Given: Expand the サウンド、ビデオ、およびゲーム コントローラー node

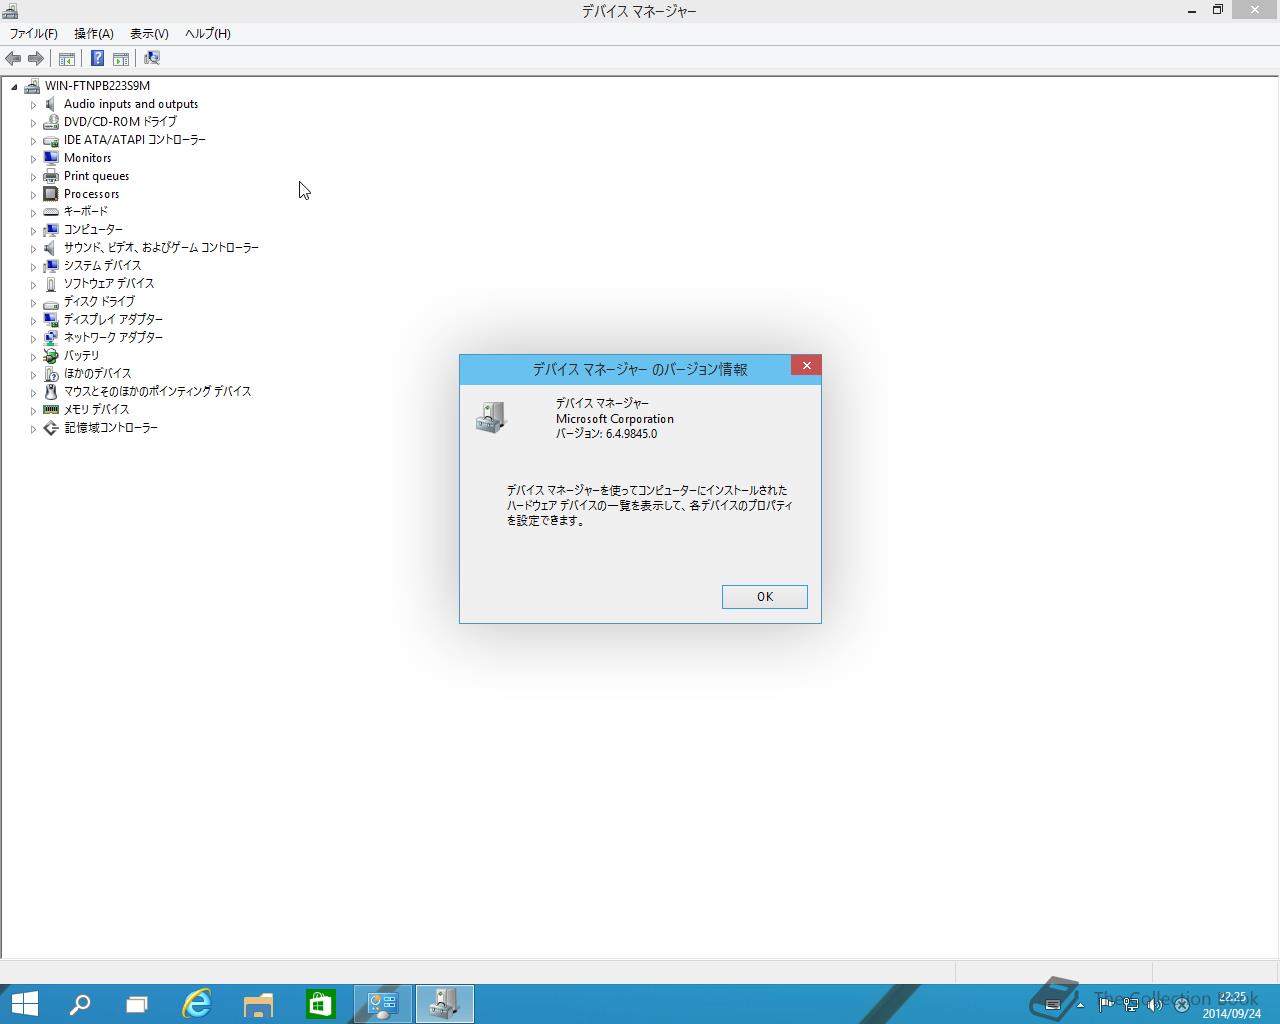Looking at the screenshot, I should pyautogui.click(x=33, y=249).
